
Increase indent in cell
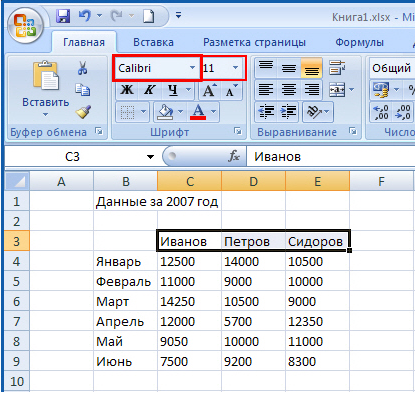pyautogui.click(x=288, y=112)
